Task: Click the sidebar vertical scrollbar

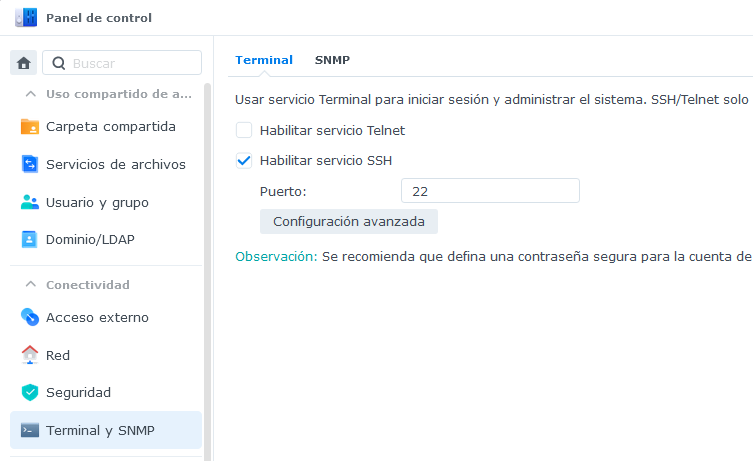Action: pos(208,270)
